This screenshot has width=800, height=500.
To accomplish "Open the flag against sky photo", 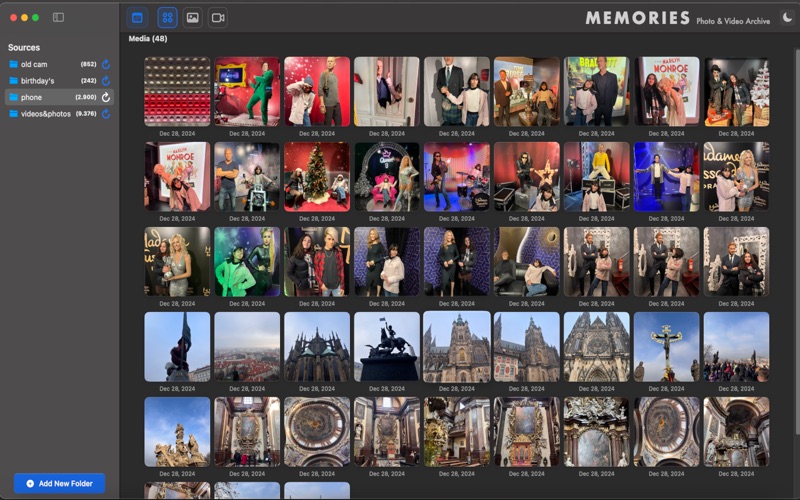I will (x=177, y=347).
